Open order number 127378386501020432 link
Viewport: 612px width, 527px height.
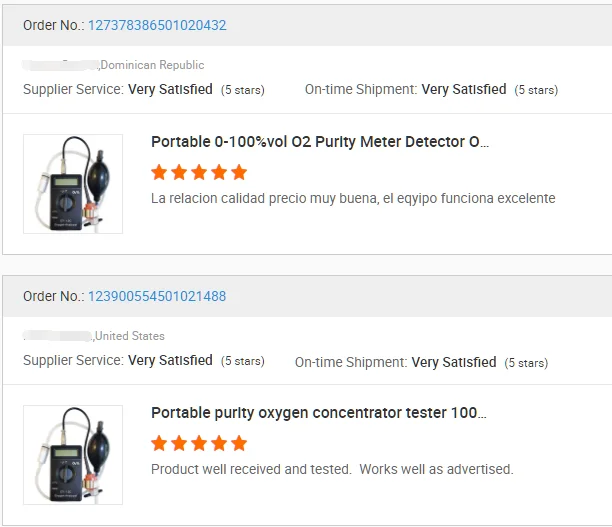(x=157, y=25)
